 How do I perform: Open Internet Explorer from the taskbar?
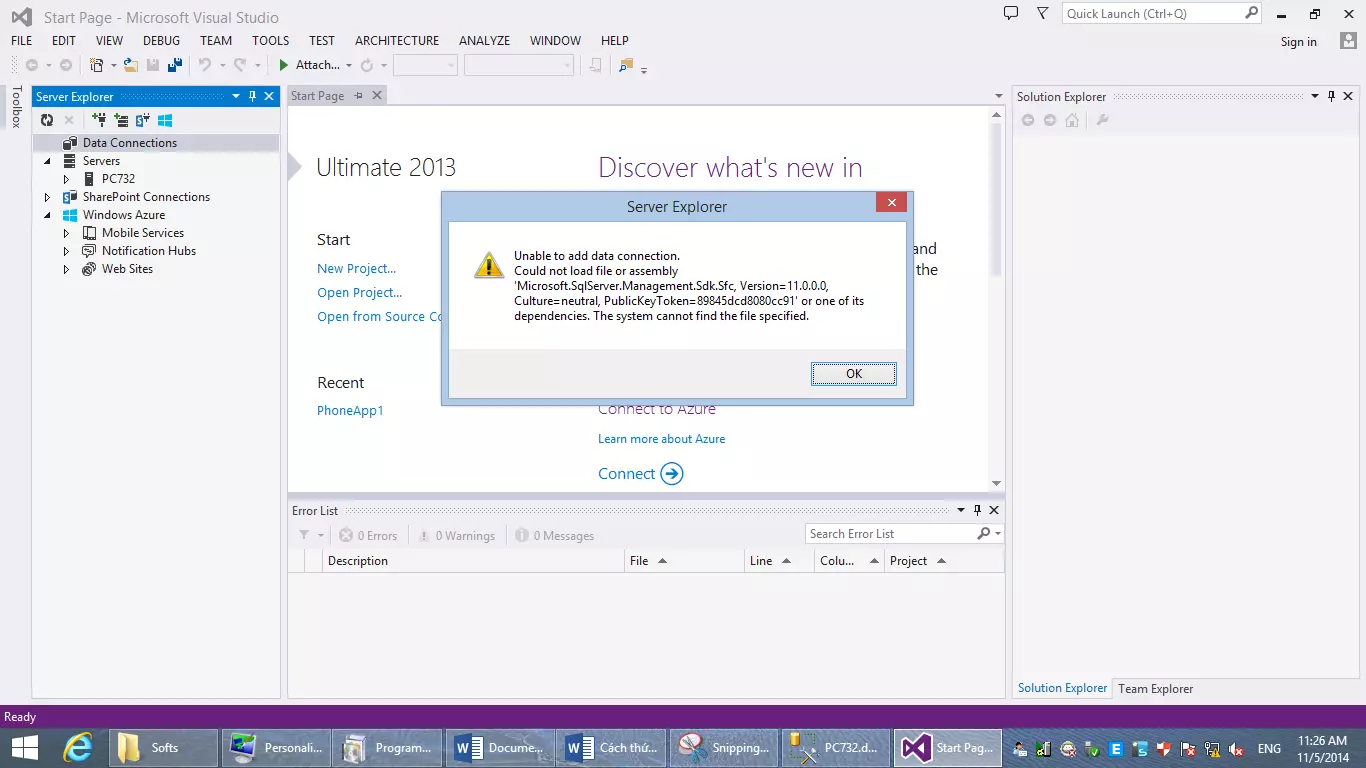click(77, 747)
